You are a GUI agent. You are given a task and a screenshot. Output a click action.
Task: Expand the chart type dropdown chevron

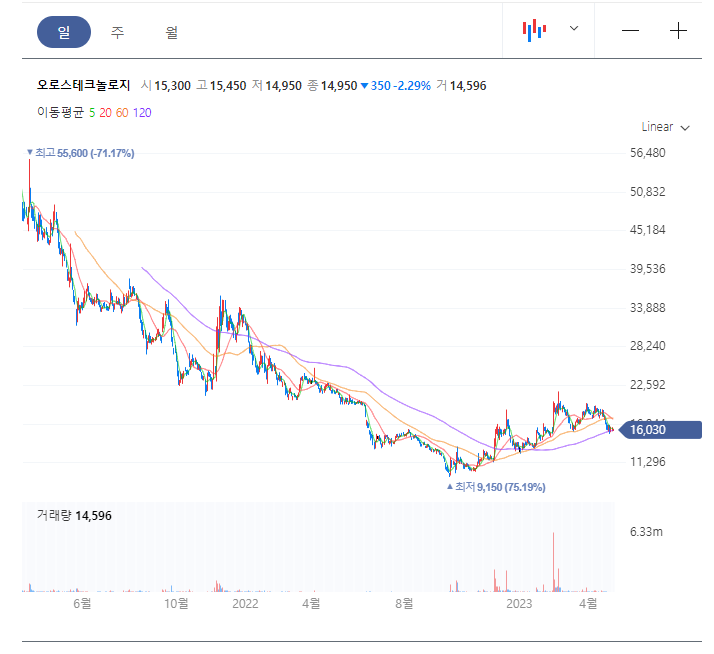tap(574, 28)
